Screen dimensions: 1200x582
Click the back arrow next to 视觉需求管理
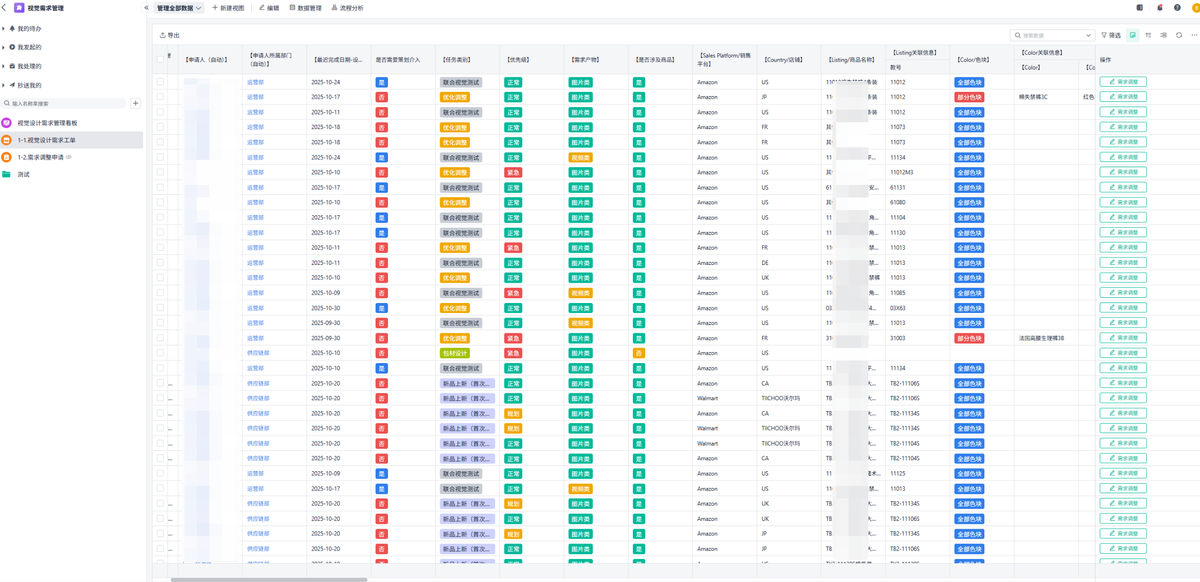[5, 8]
